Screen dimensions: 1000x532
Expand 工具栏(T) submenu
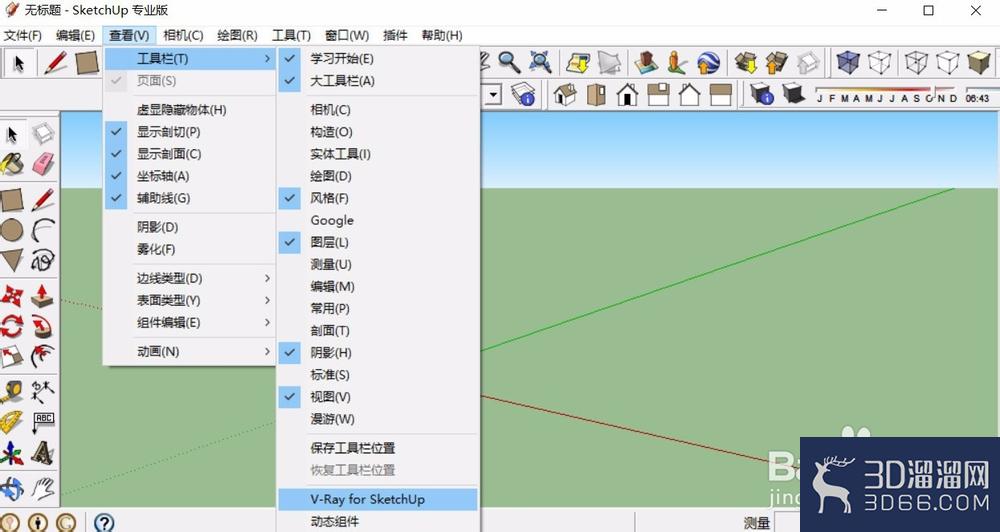(x=189, y=59)
